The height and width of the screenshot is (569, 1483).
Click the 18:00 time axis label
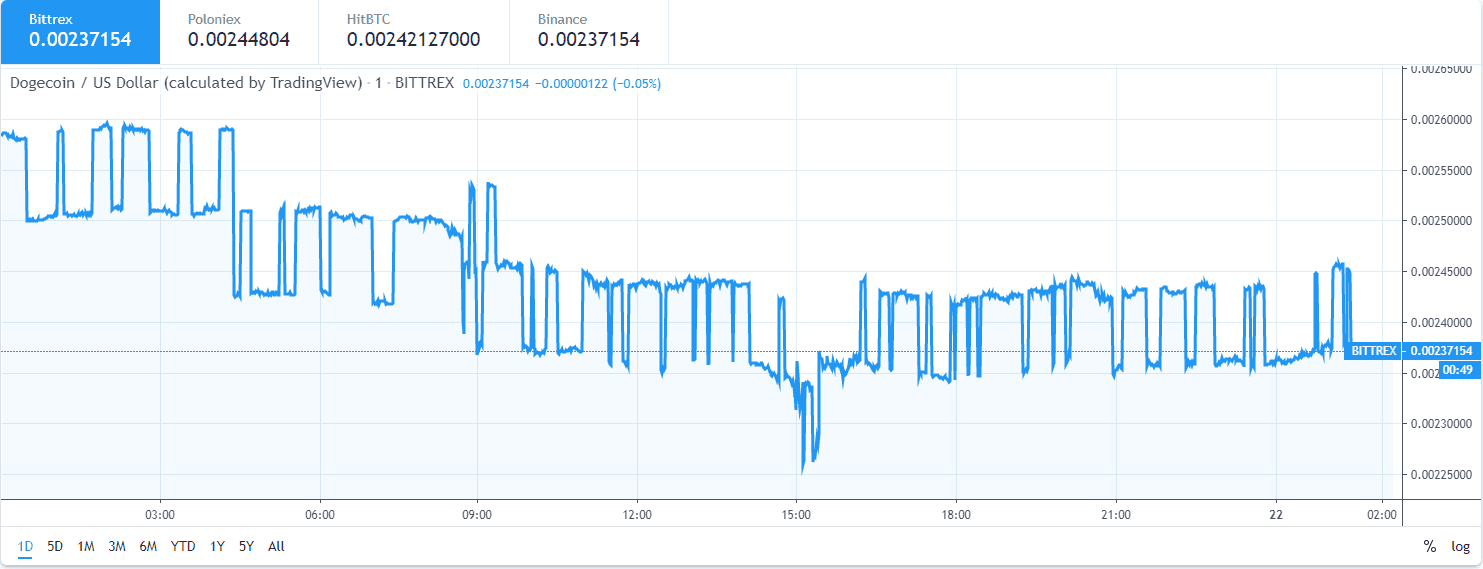(956, 515)
